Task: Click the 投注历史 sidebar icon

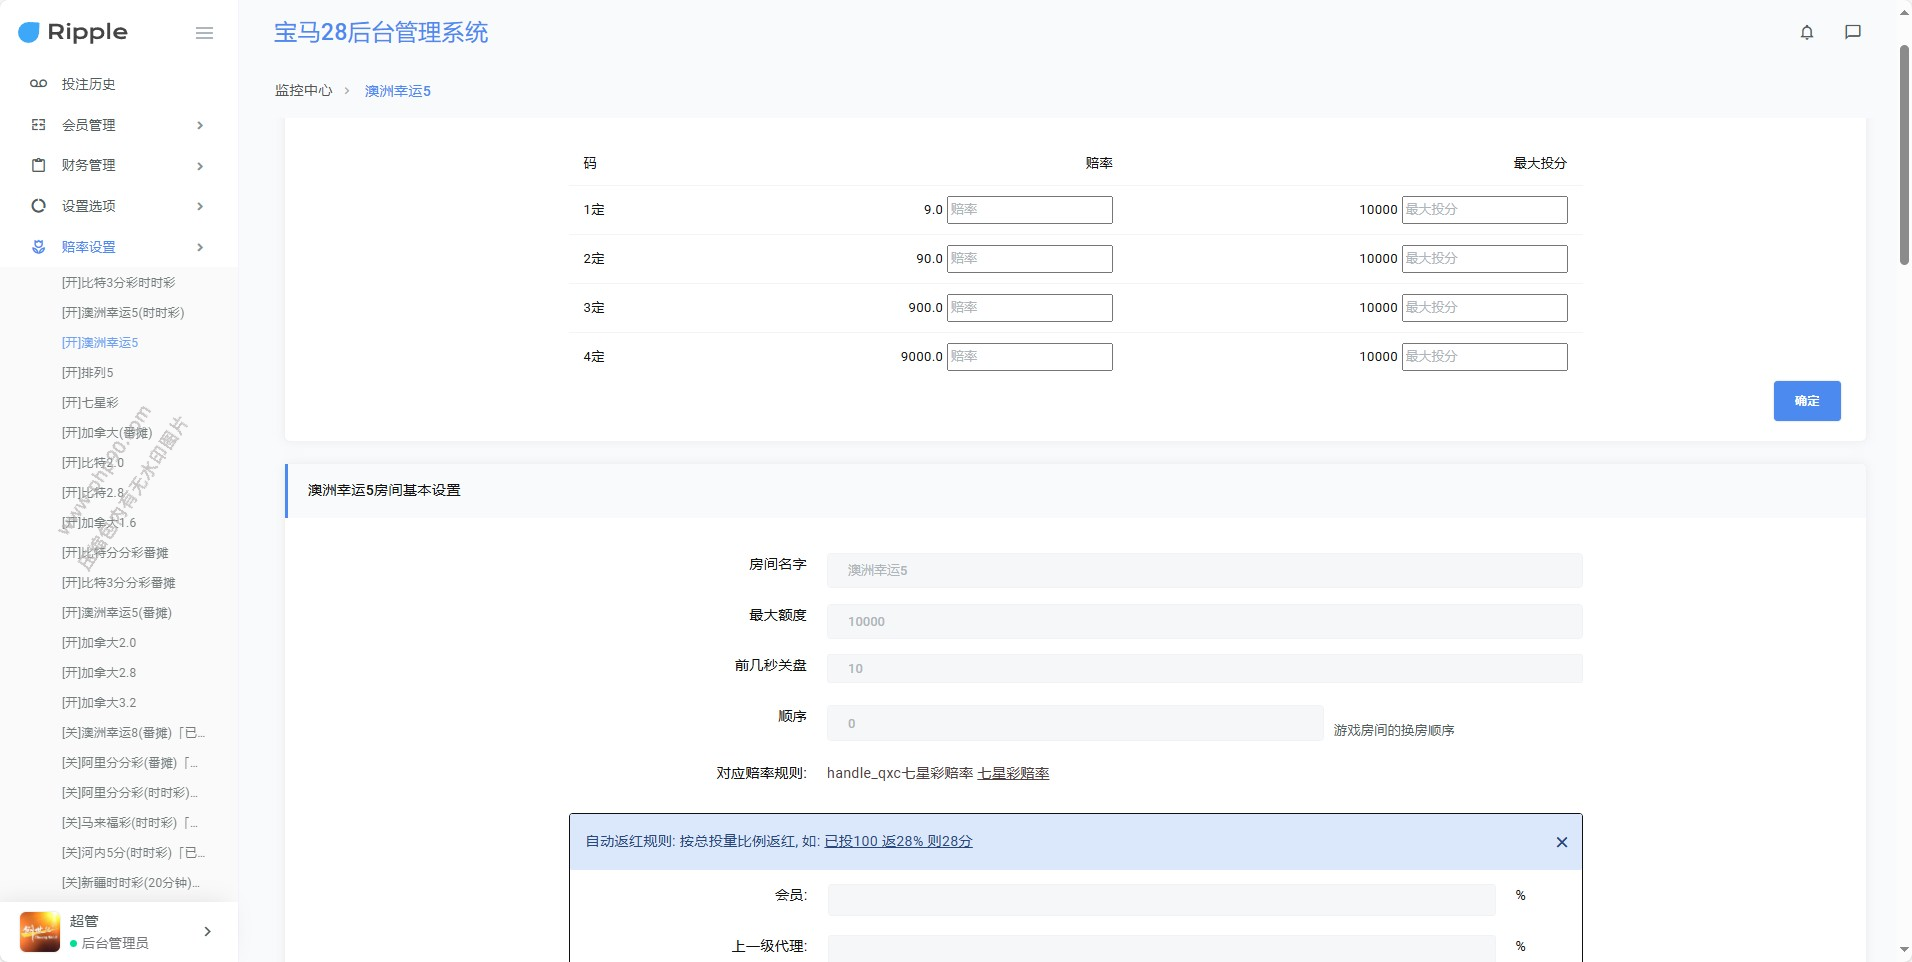Action: pos(38,84)
